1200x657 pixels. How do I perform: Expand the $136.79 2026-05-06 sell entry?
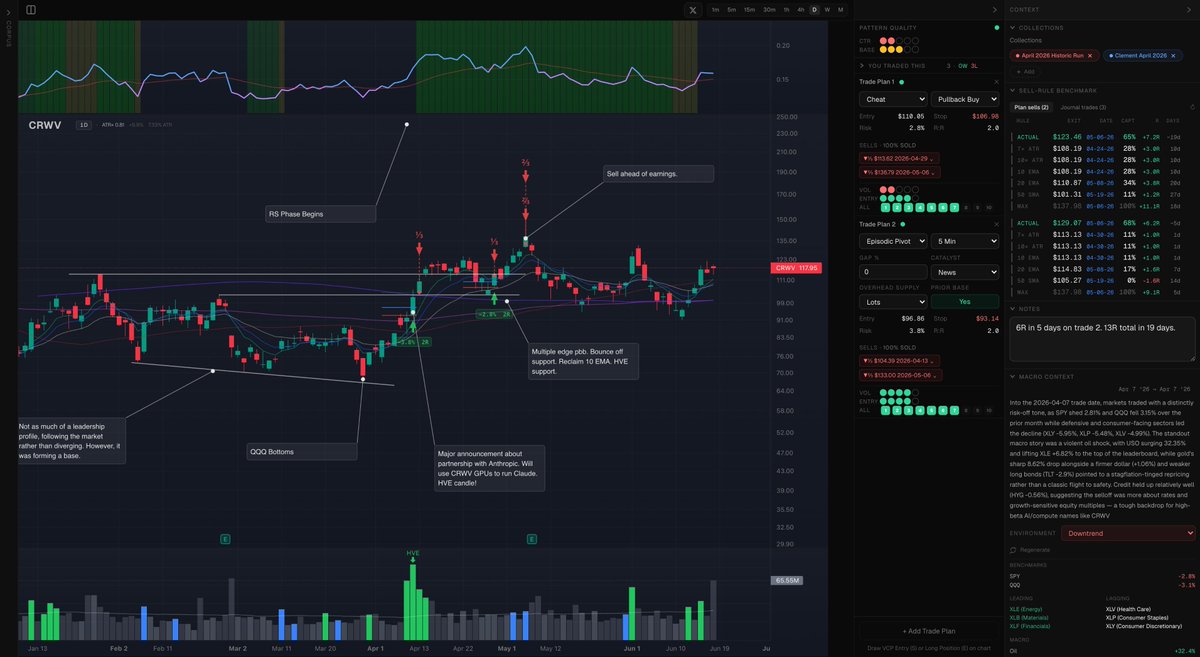[899, 173]
